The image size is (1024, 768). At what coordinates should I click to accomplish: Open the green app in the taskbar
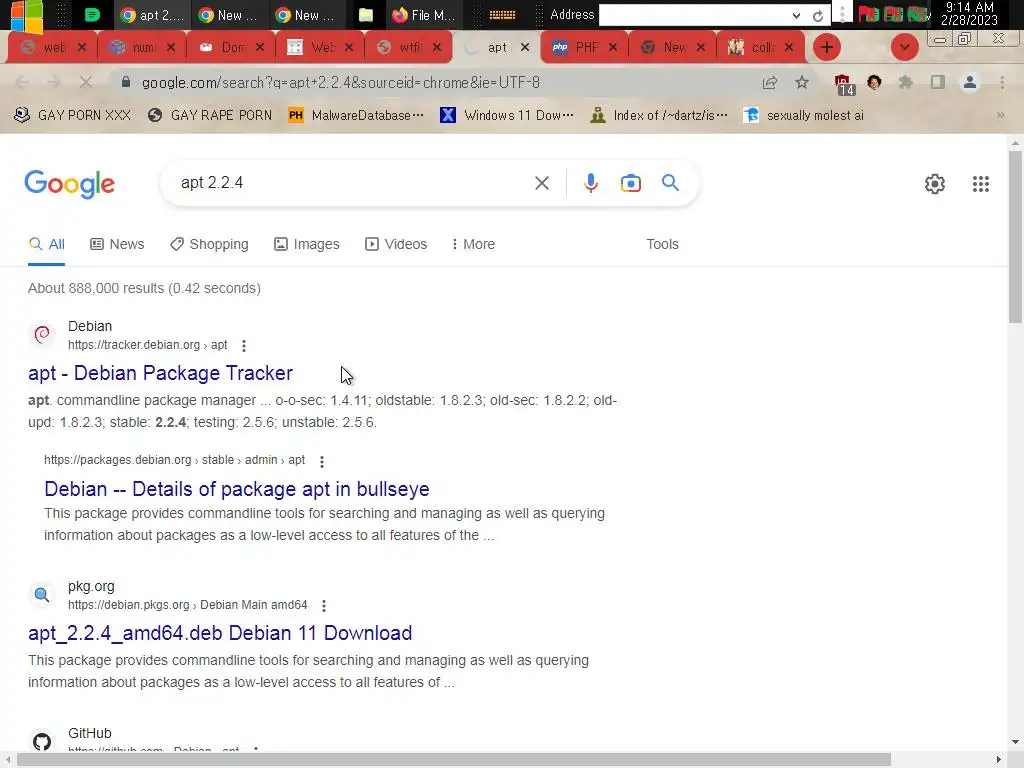(92, 15)
